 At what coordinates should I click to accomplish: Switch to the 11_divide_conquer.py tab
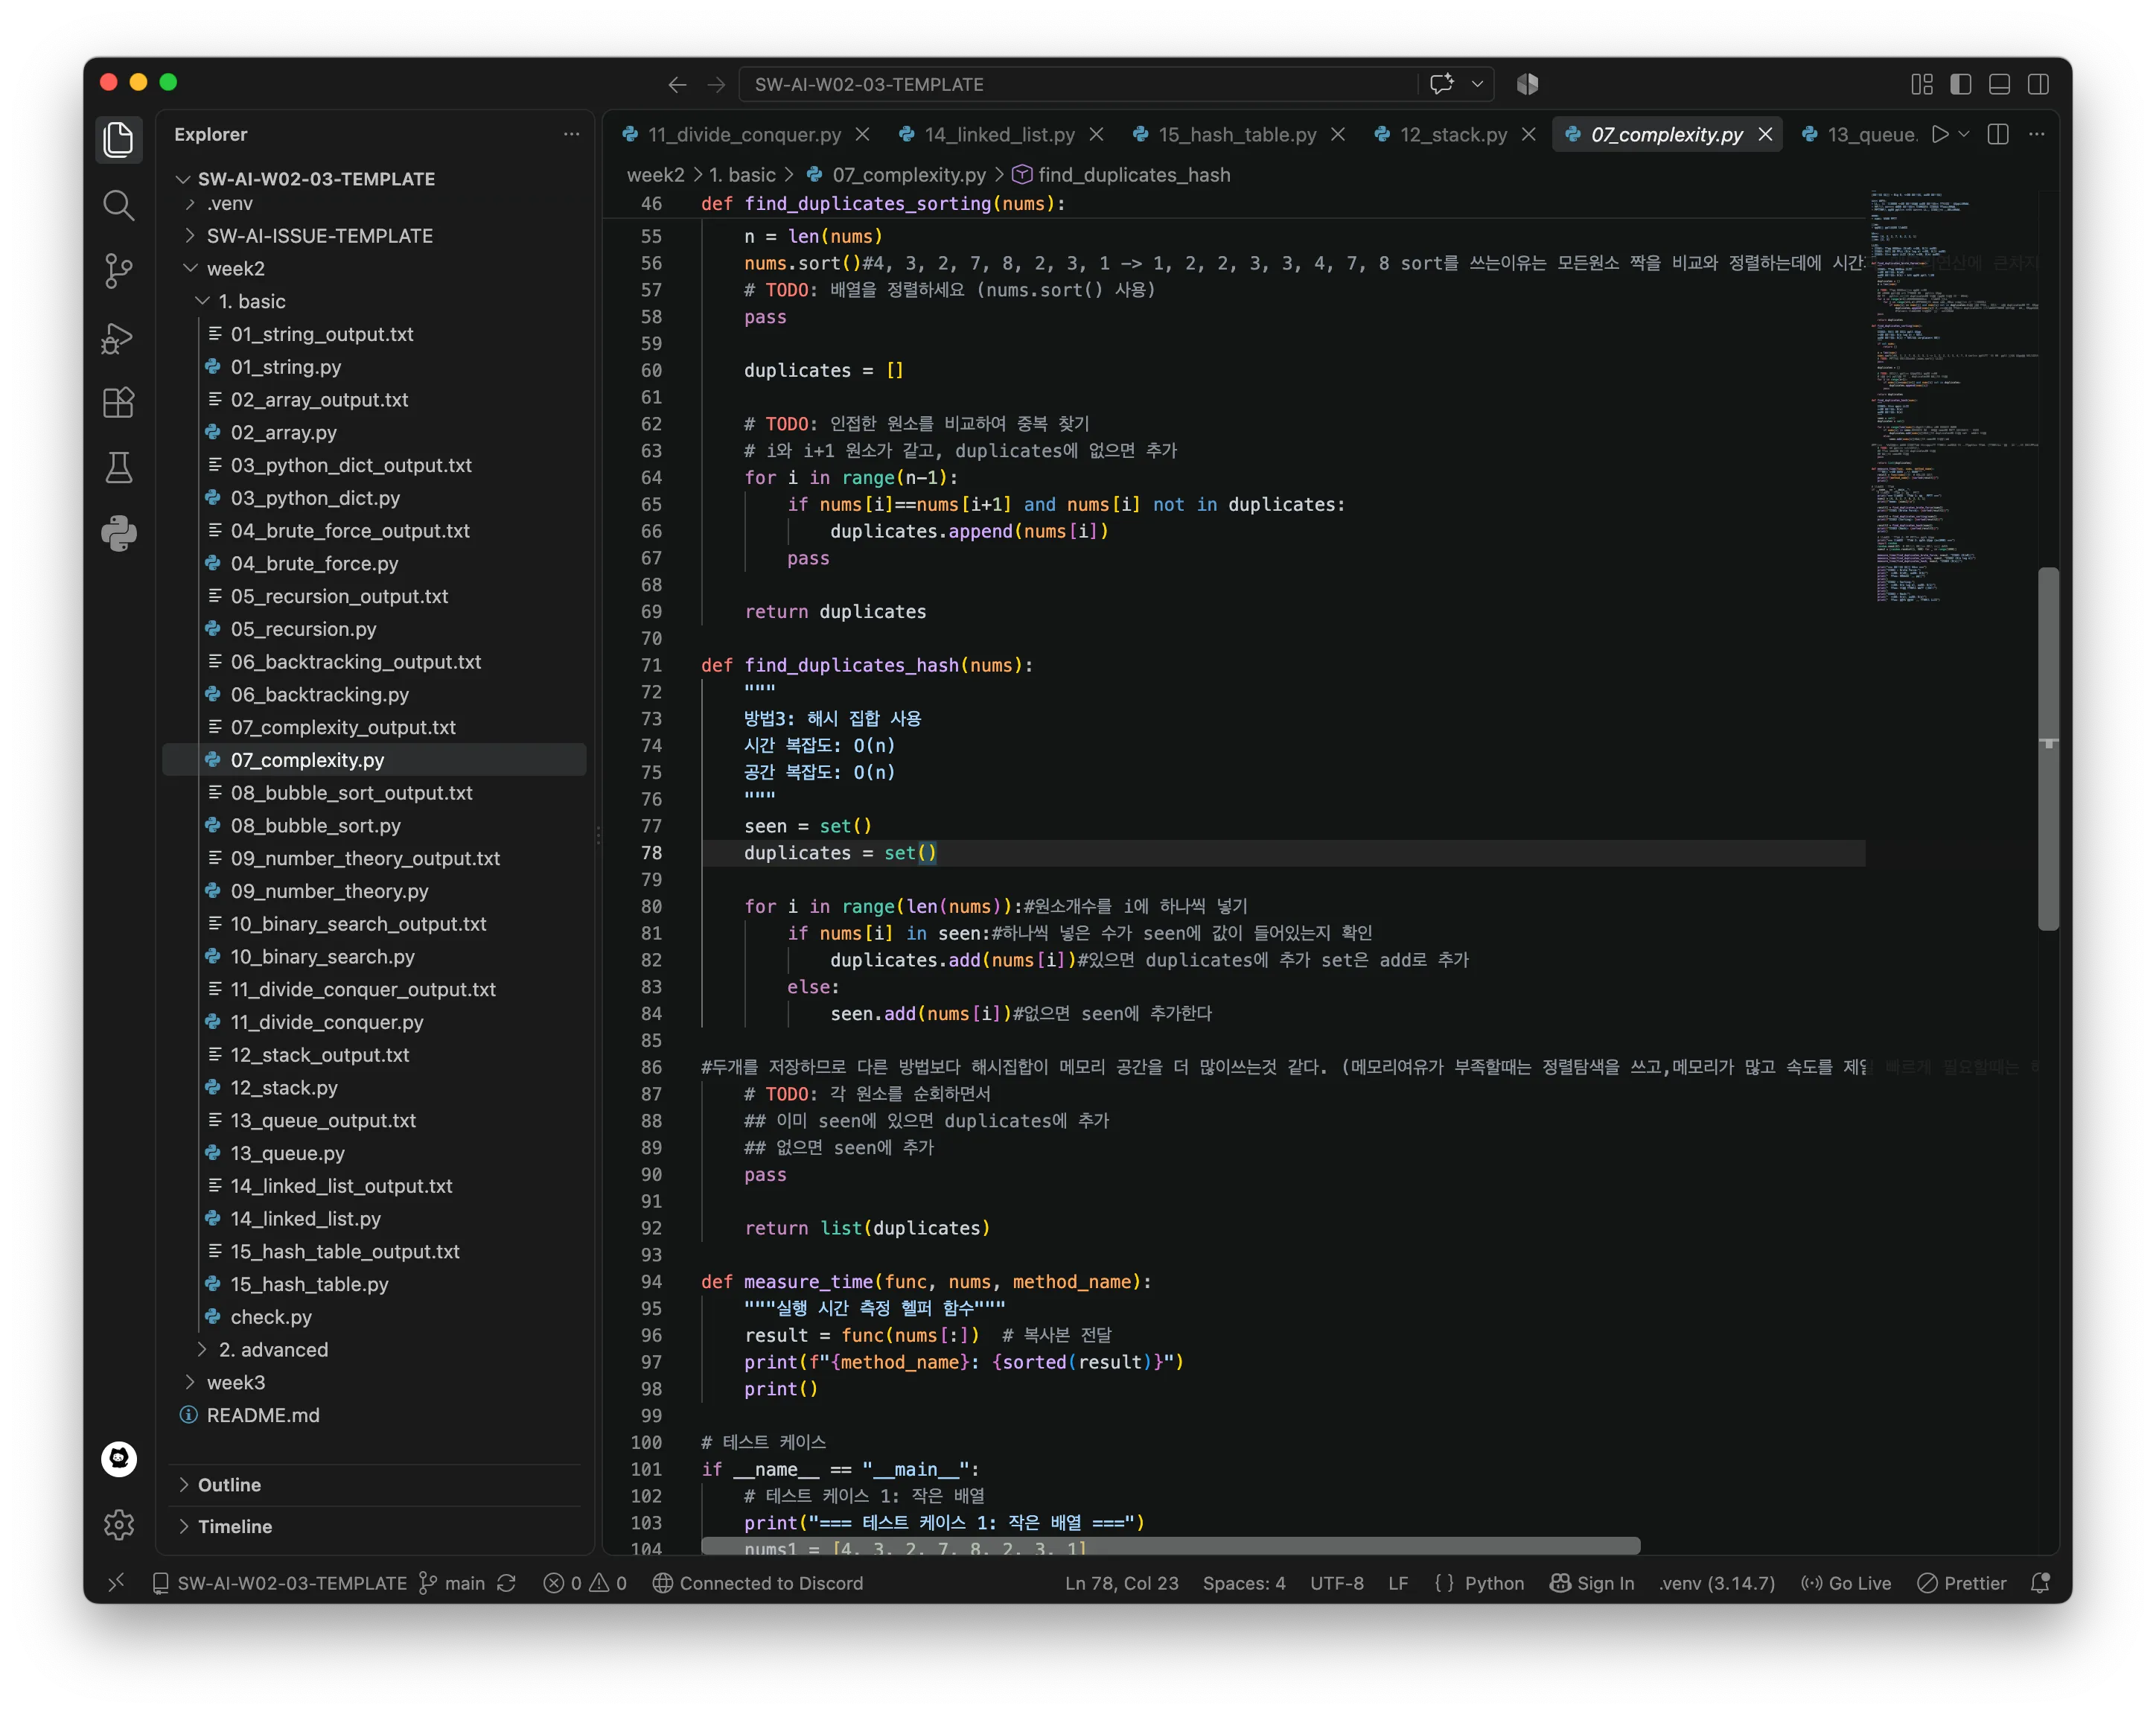(744, 134)
